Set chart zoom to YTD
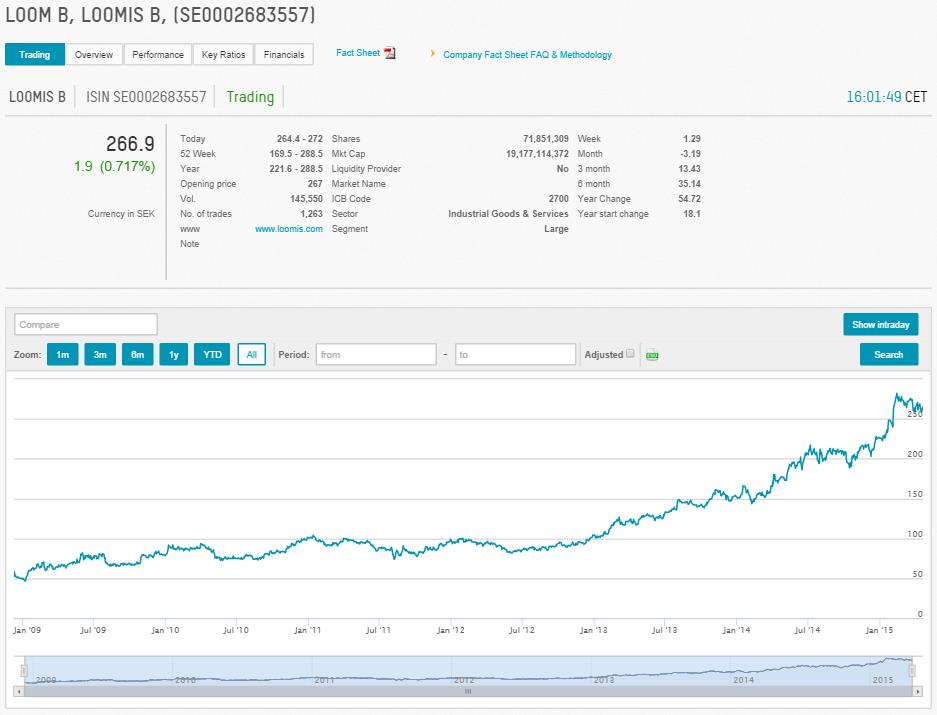The width and height of the screenshot is (937, 715). 212,355
